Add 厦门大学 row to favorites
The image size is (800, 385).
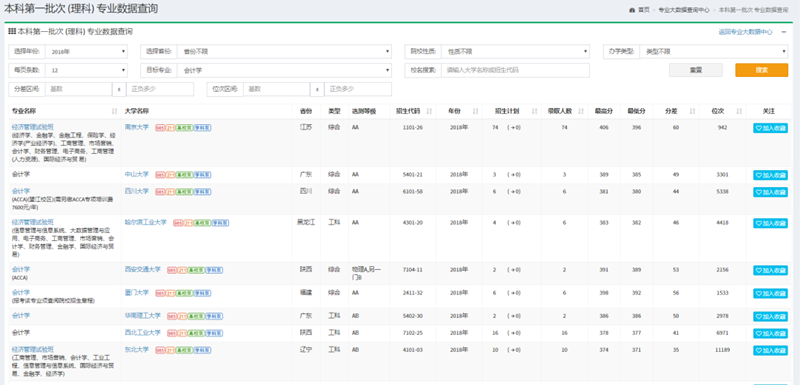pos(770,293)
